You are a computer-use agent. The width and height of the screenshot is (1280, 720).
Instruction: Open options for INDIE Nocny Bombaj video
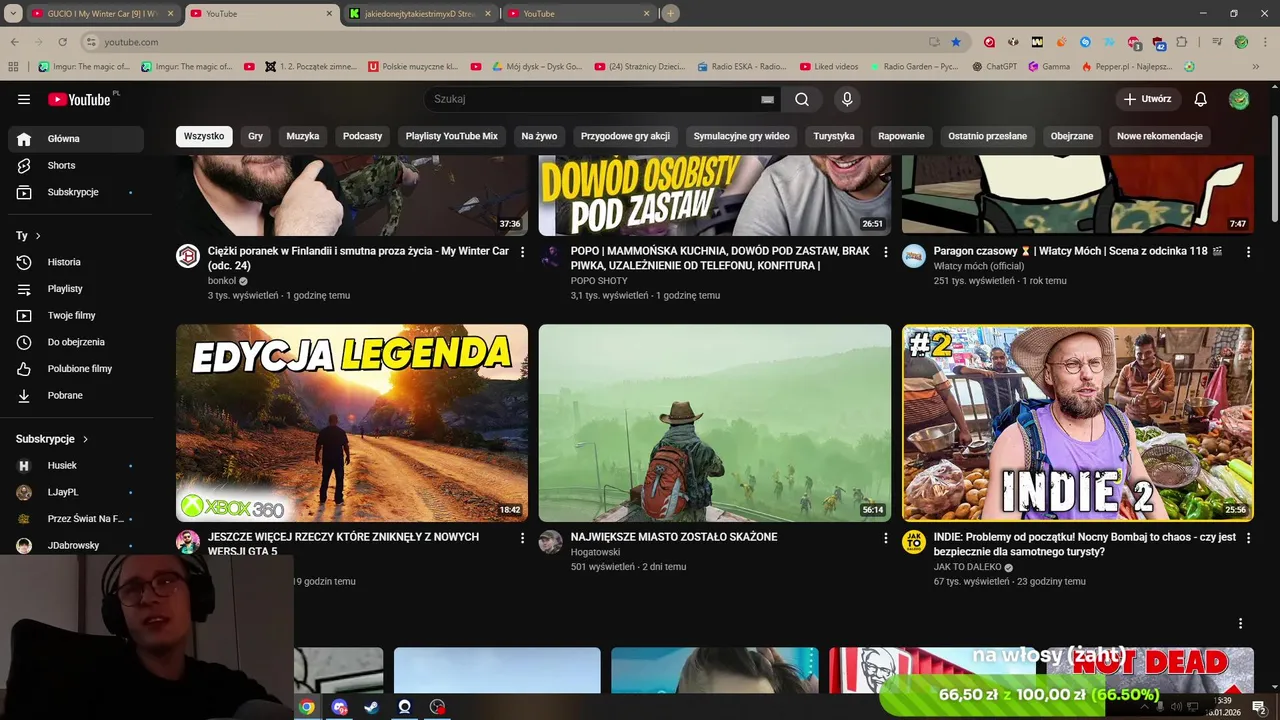pyautogui.click(x=1248, y=538)
